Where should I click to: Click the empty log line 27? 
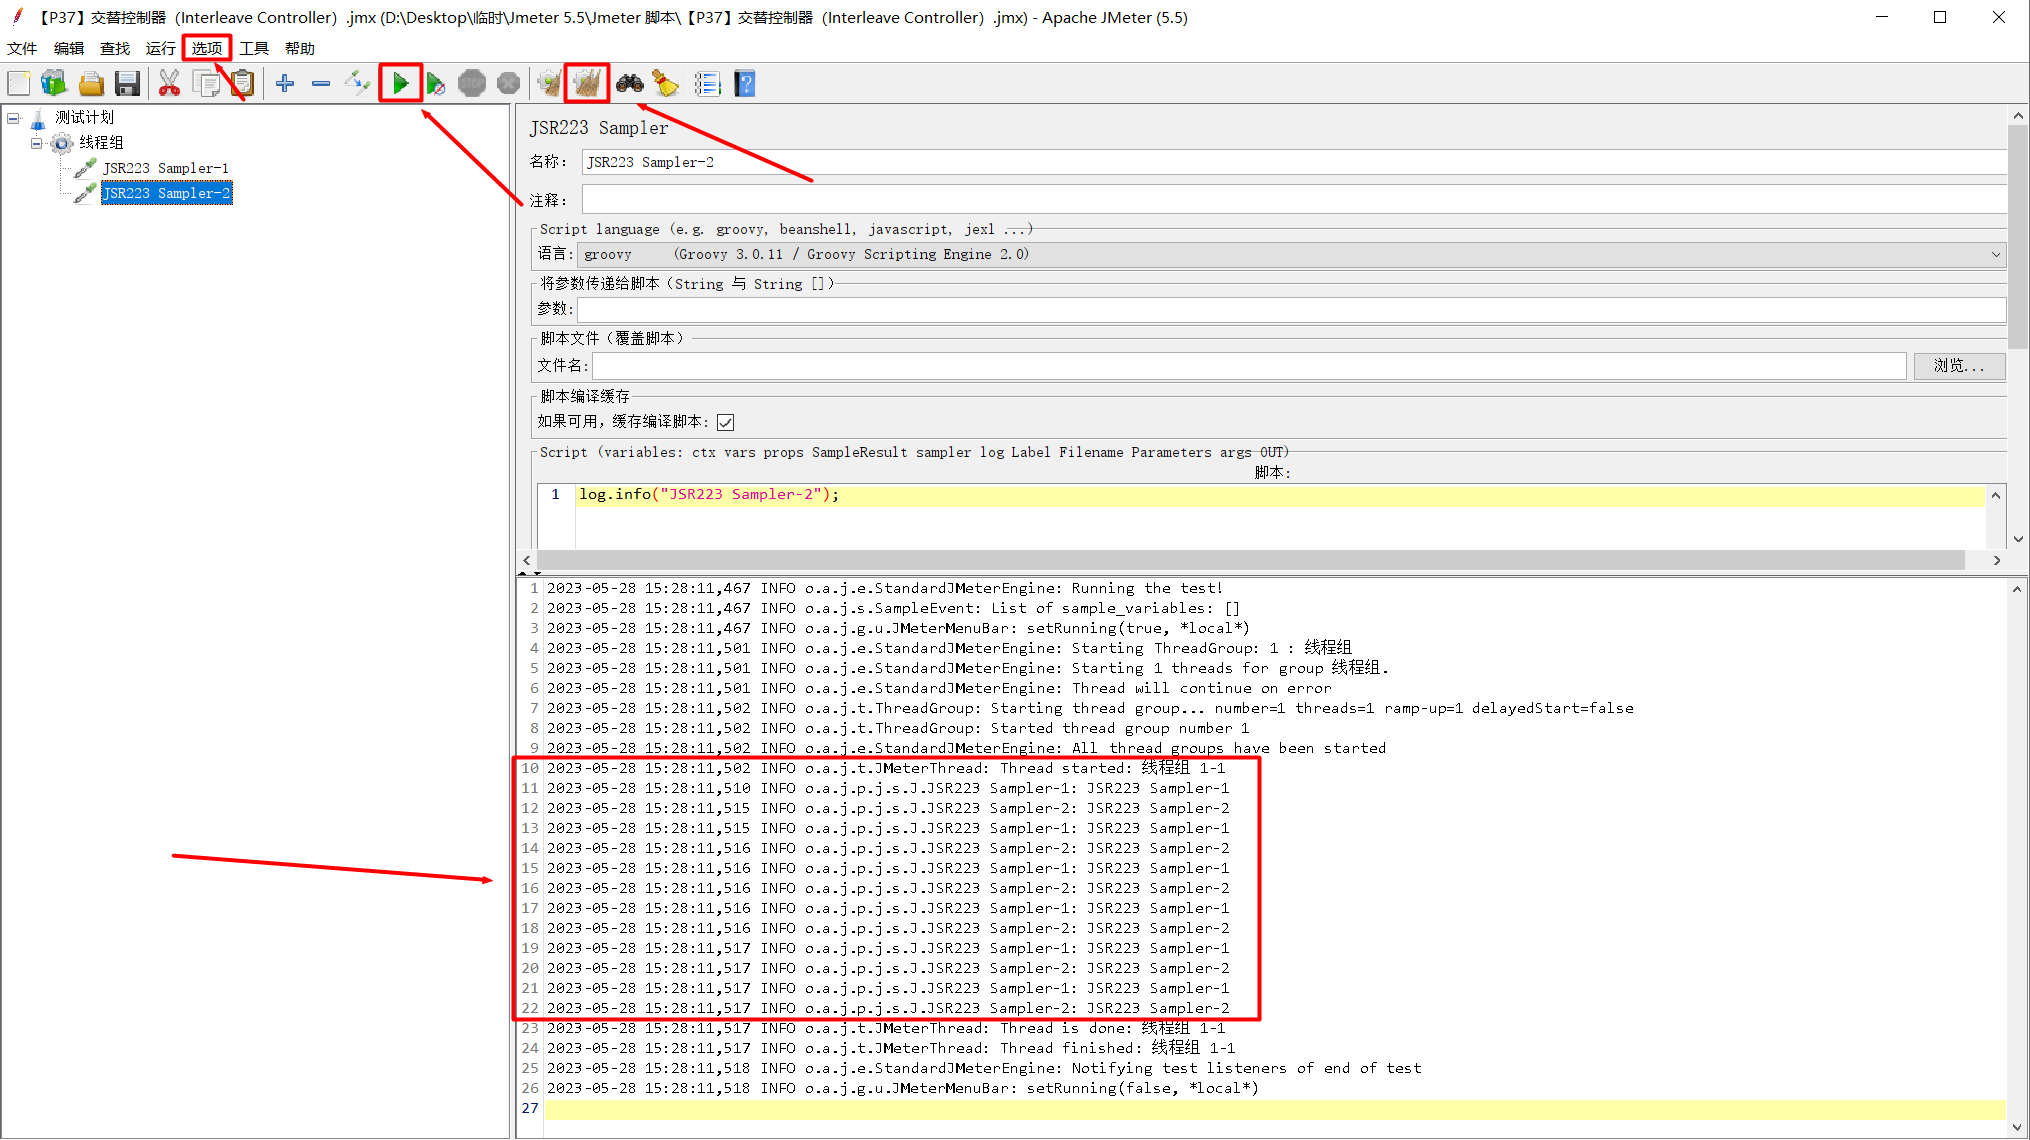1275,1108
